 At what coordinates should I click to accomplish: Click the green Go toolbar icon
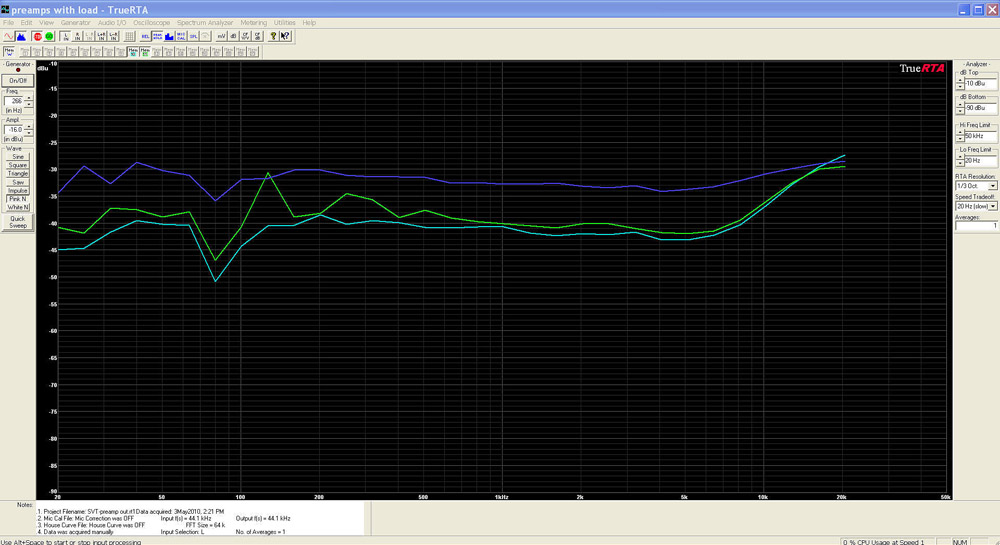(49, 36)
